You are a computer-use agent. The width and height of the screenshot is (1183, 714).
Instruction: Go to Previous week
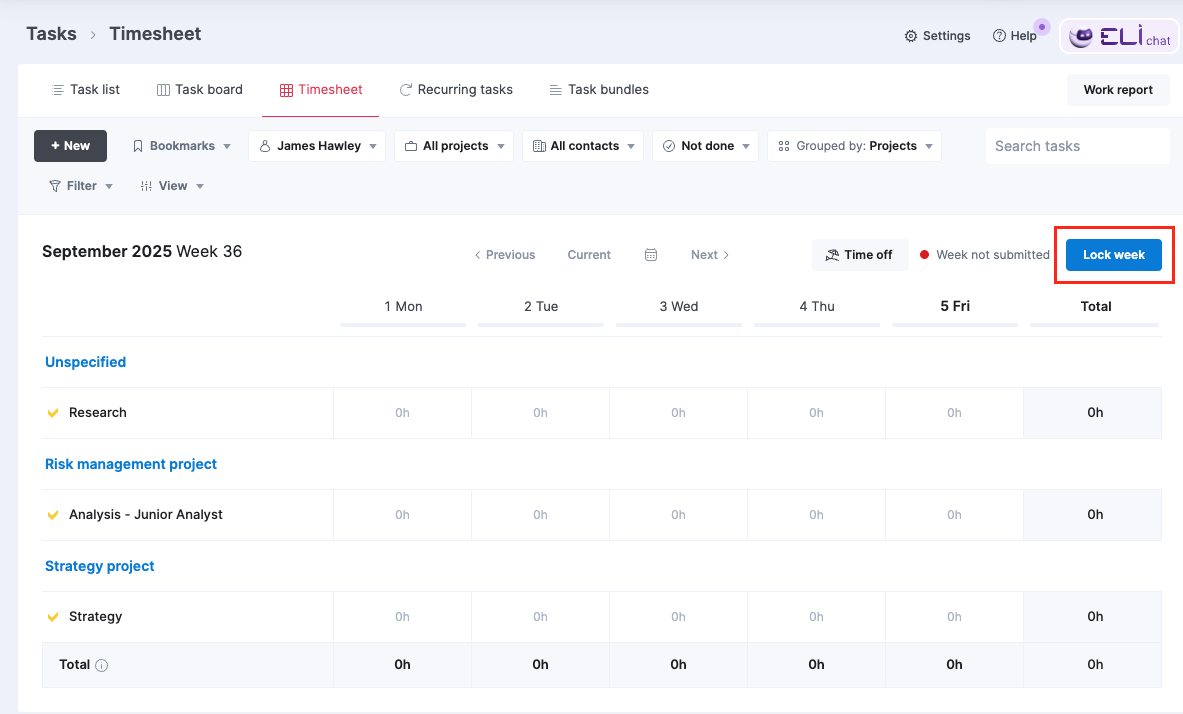click(x=505, y=255)
